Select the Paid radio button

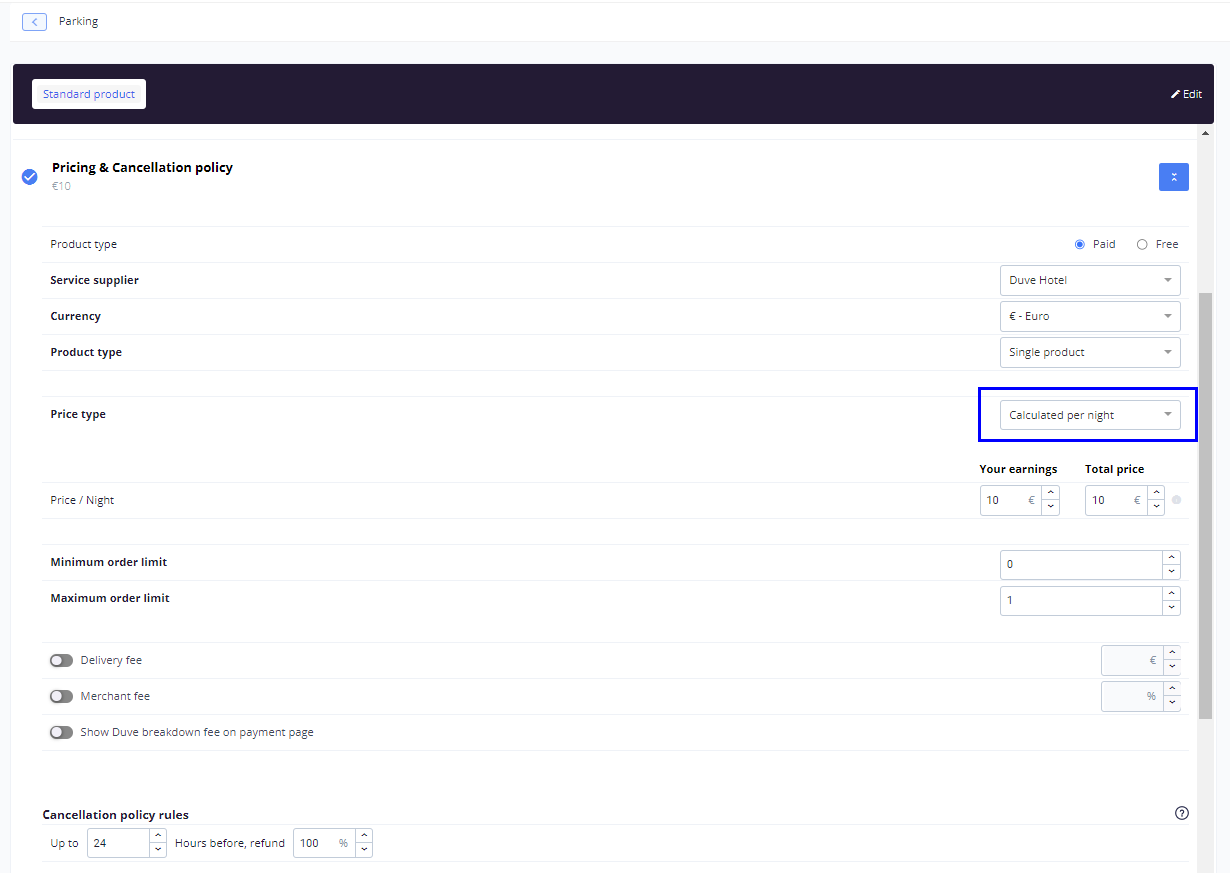[1080, 244]
